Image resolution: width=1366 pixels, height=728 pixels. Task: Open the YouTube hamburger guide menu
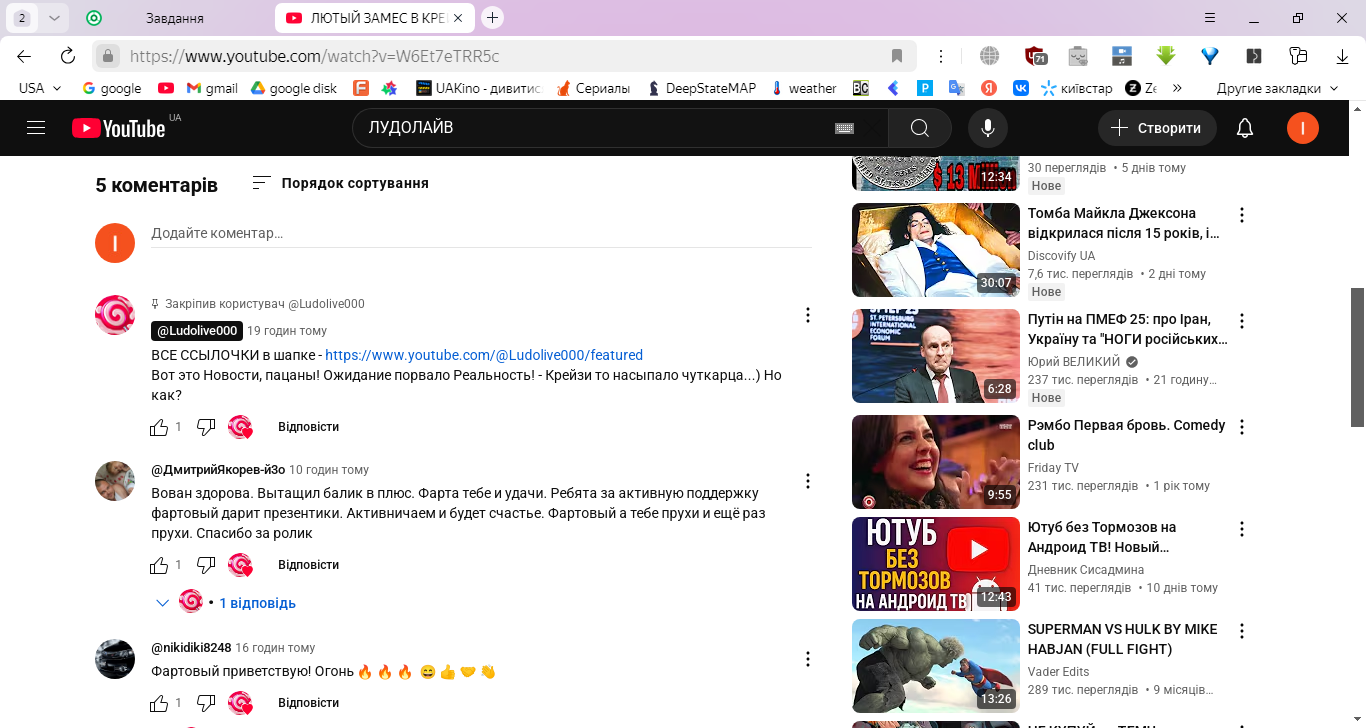pos(37,128)
